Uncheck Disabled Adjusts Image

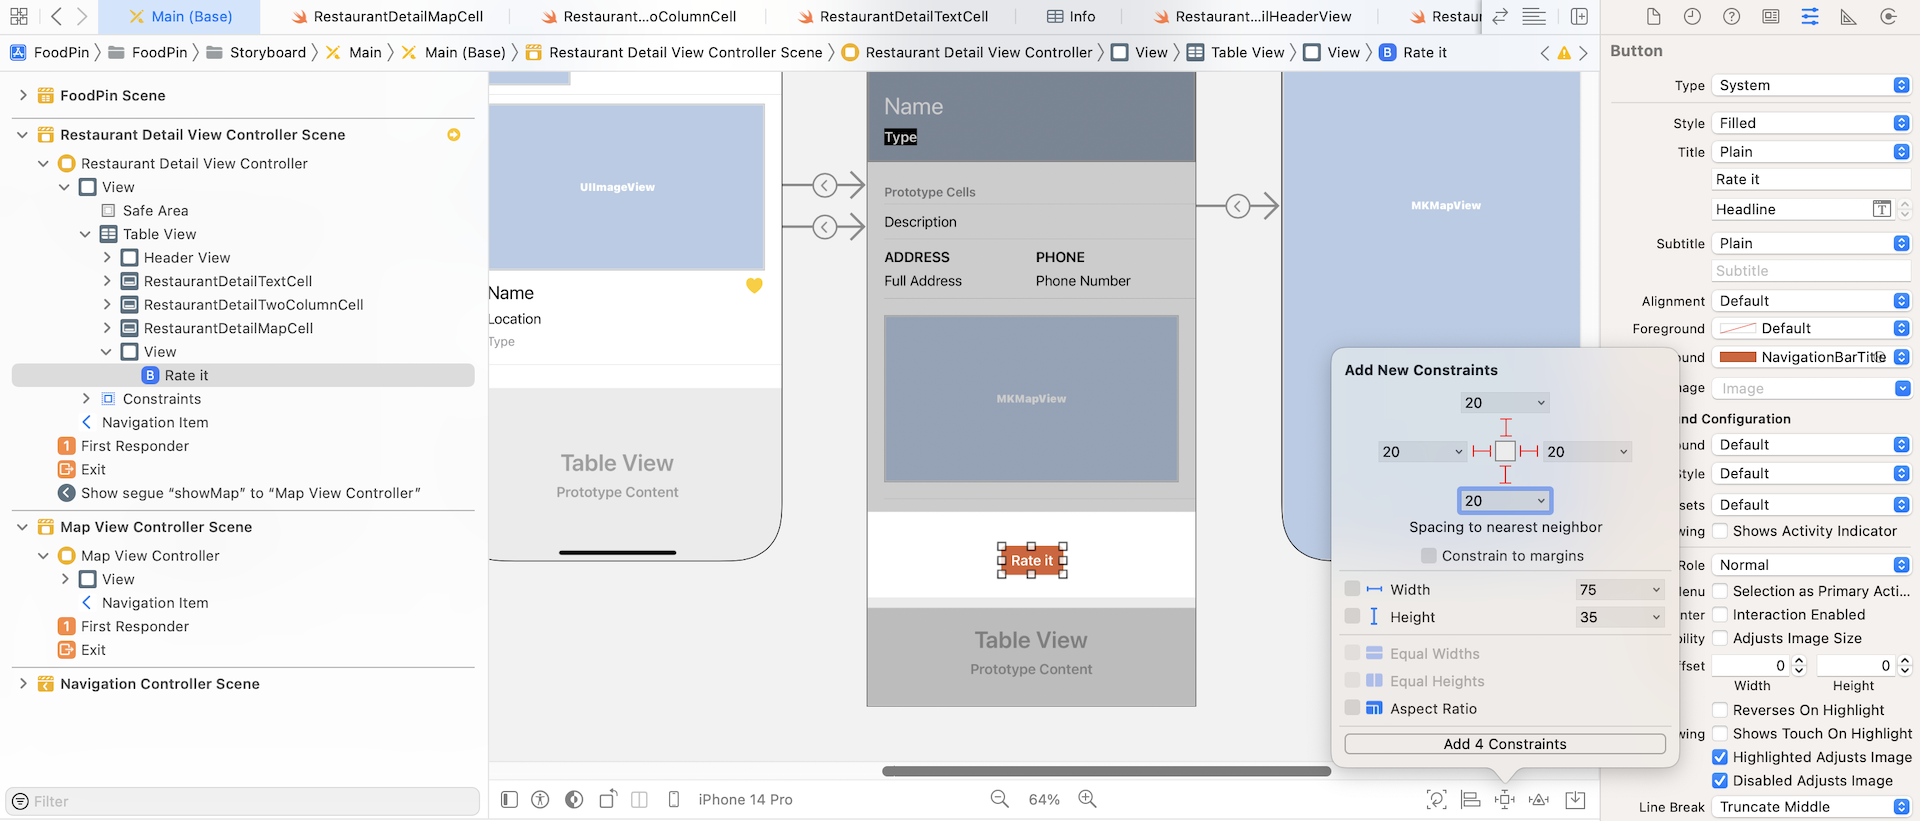tap(1720, 781)
